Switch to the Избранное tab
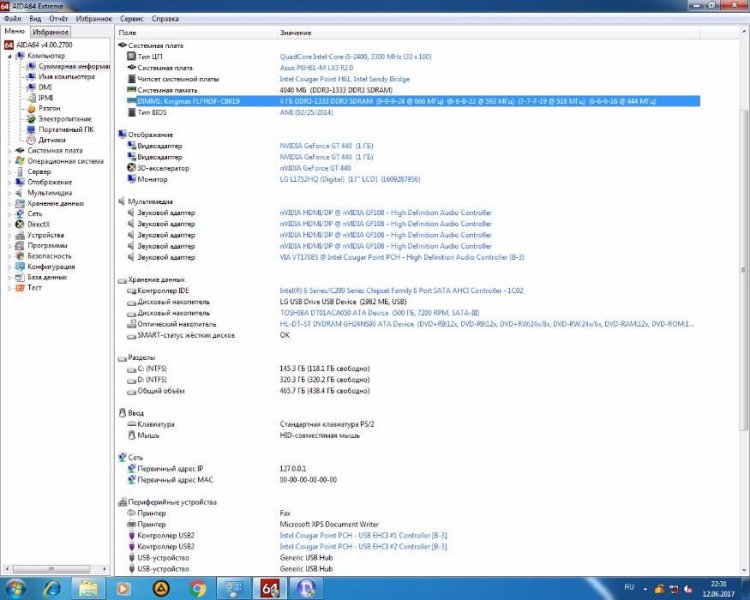Image resolution: width=750 pixels, height=600 pixels. pos(50,32)
